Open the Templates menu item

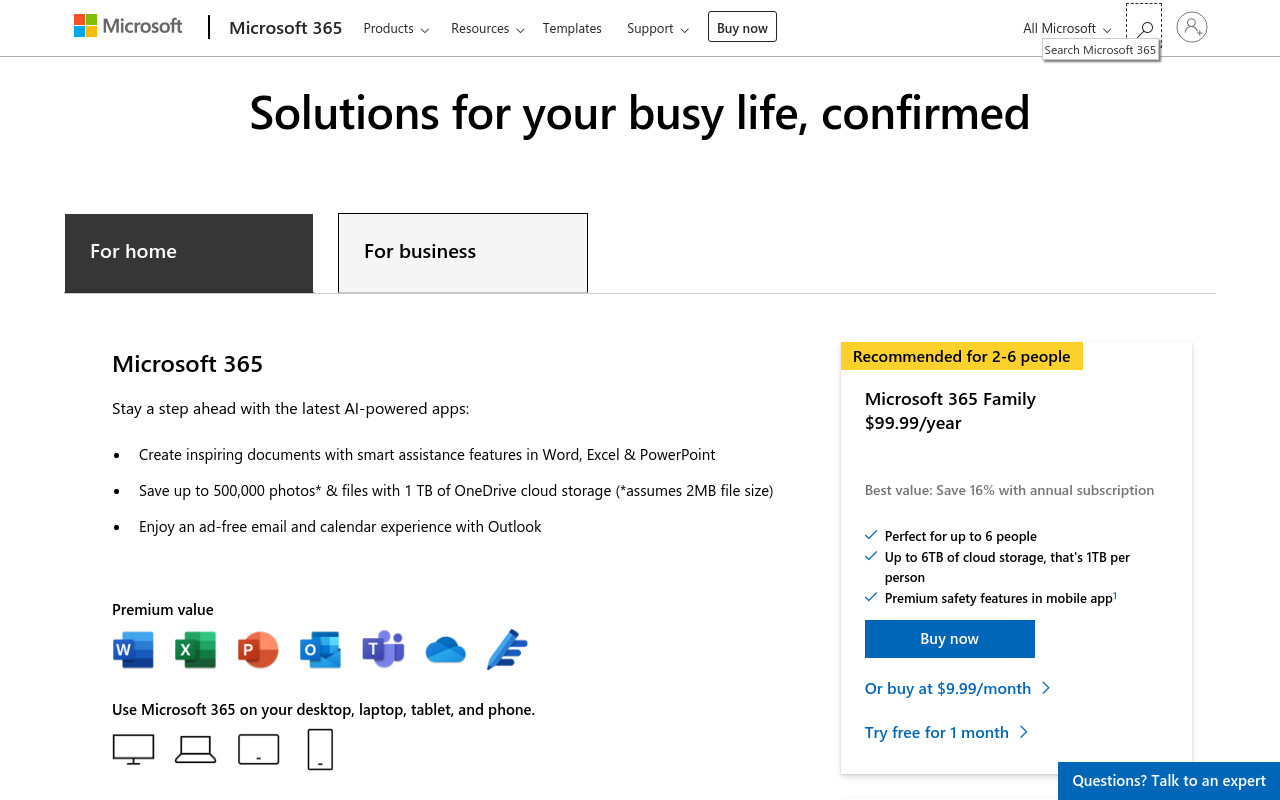[x=572, y=28]
